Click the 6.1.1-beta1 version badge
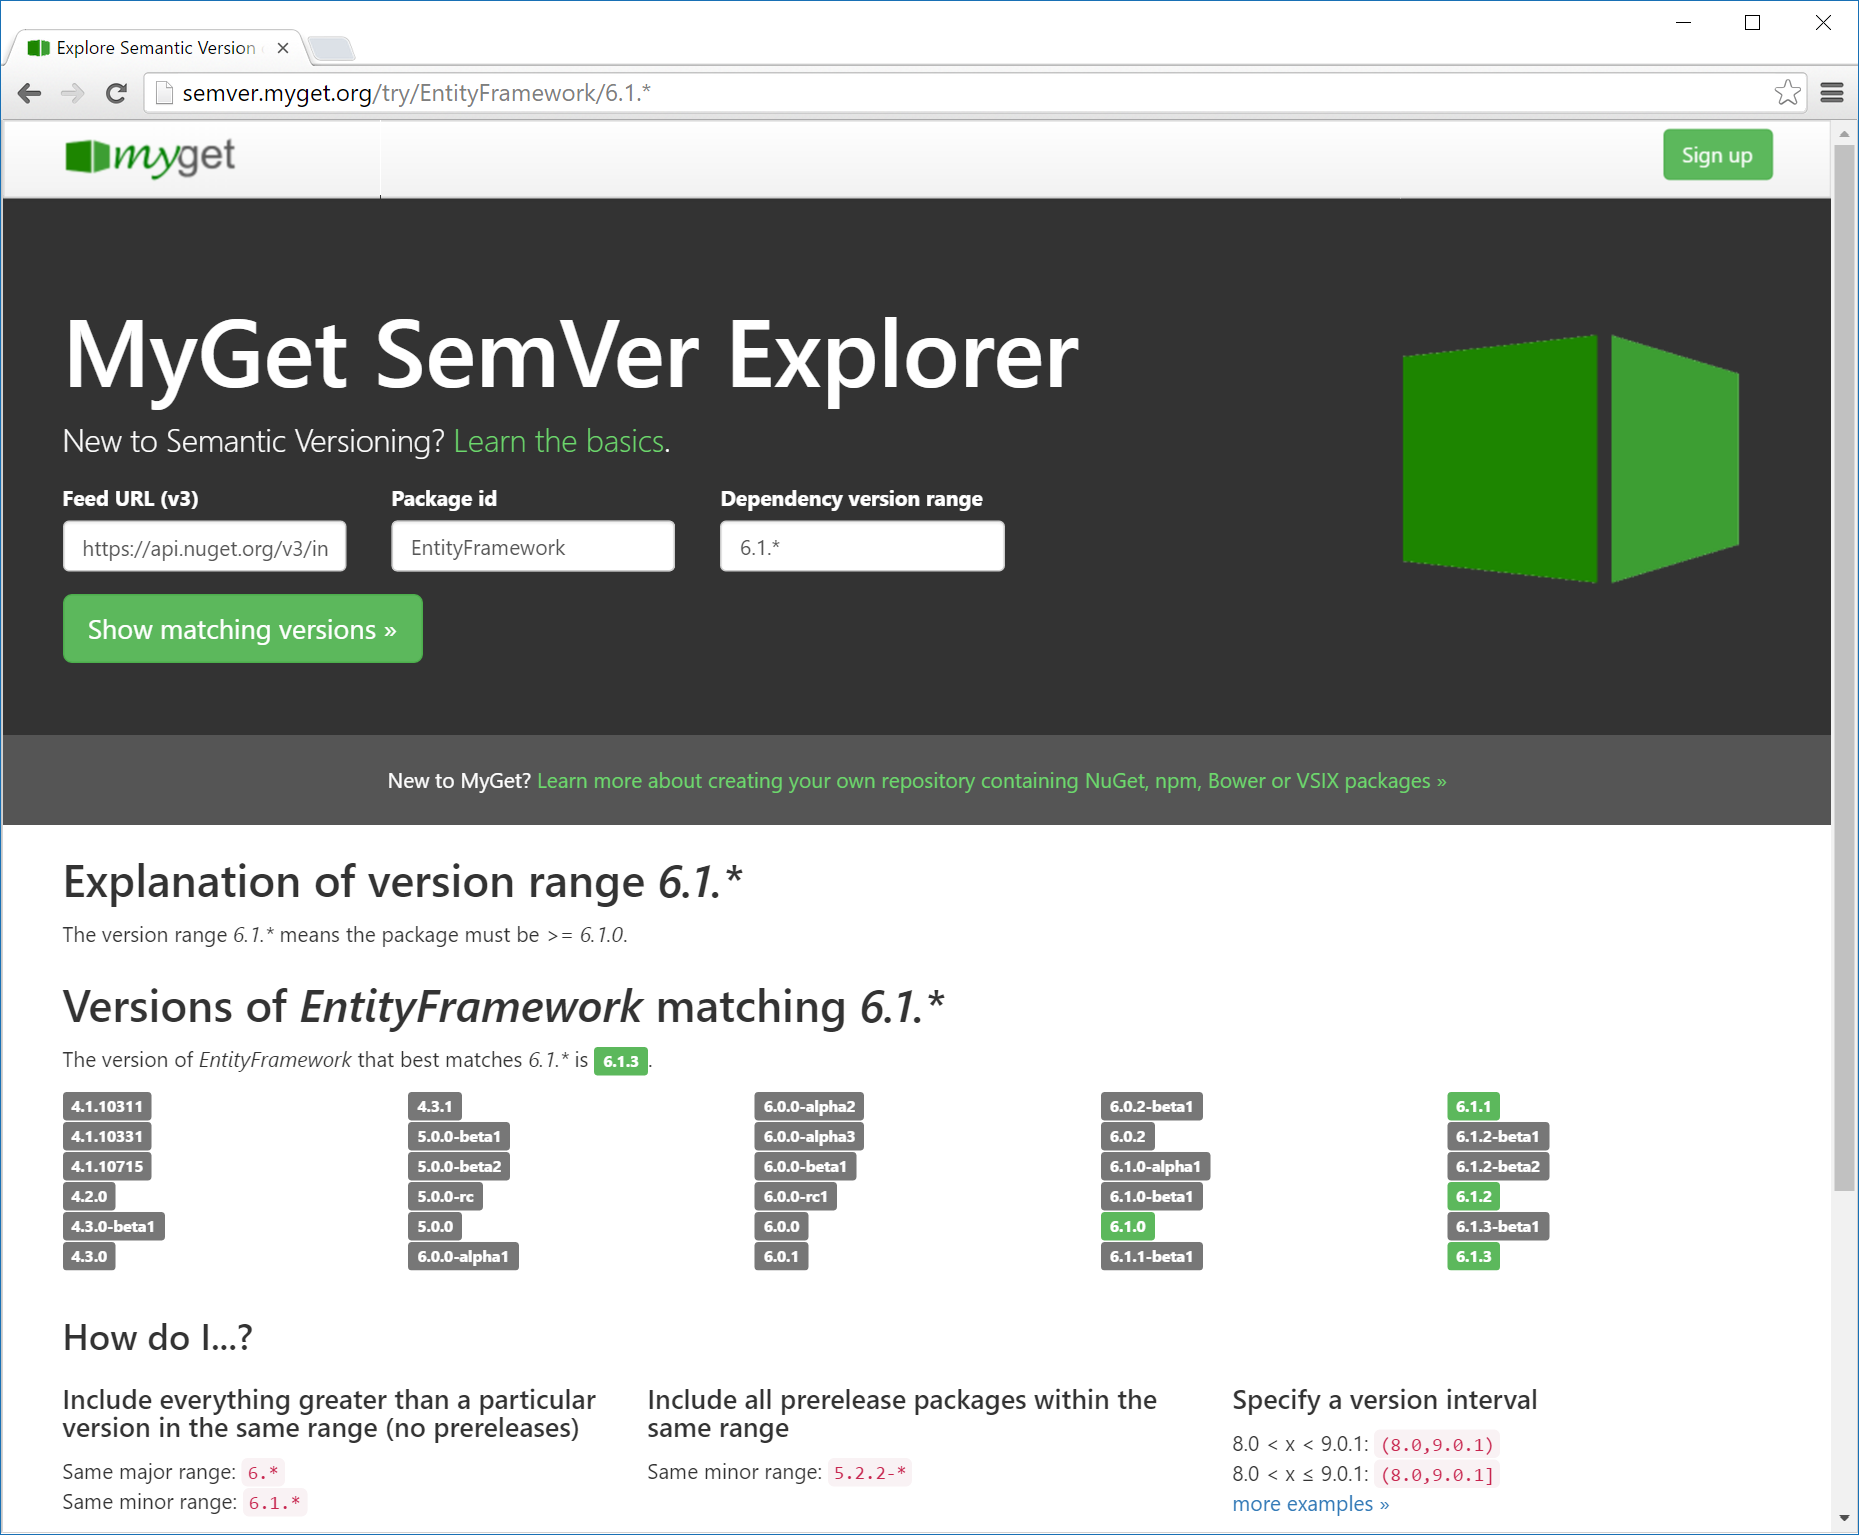 click(x=1151, y=1256)
